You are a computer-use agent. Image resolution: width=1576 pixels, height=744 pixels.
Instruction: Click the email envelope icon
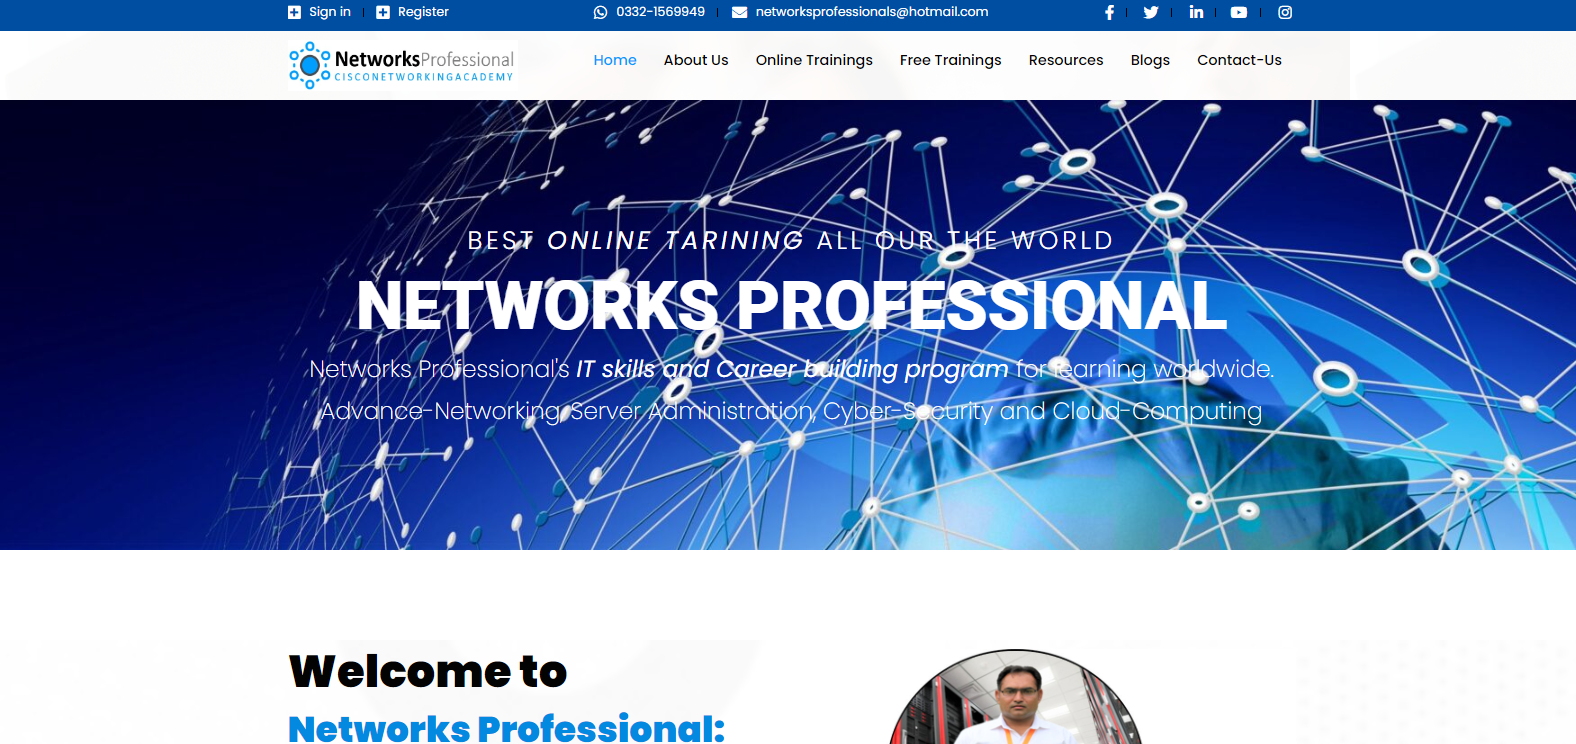pos(740,12)
